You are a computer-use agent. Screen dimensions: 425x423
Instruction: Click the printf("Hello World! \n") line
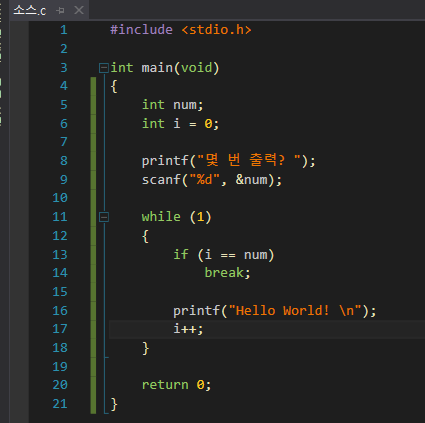[275, 311]
